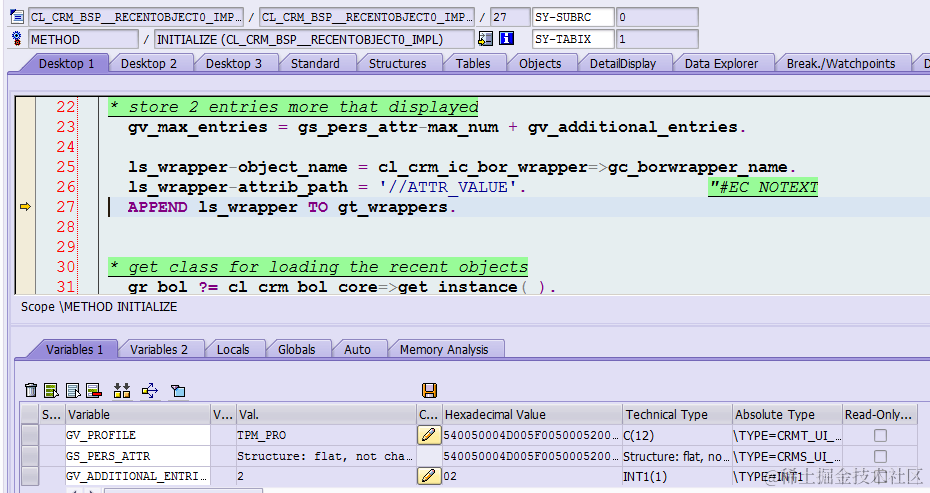Click the GV_ADDITIONAL_ENTRI variable name cell
The image size is (930, 493).
138,476
